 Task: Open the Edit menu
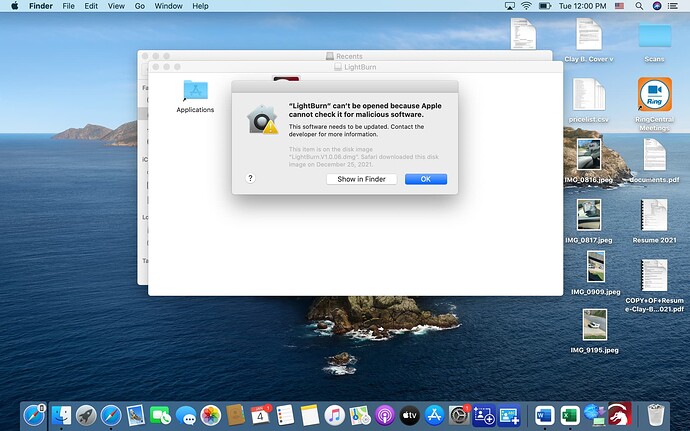coord(91,6)
